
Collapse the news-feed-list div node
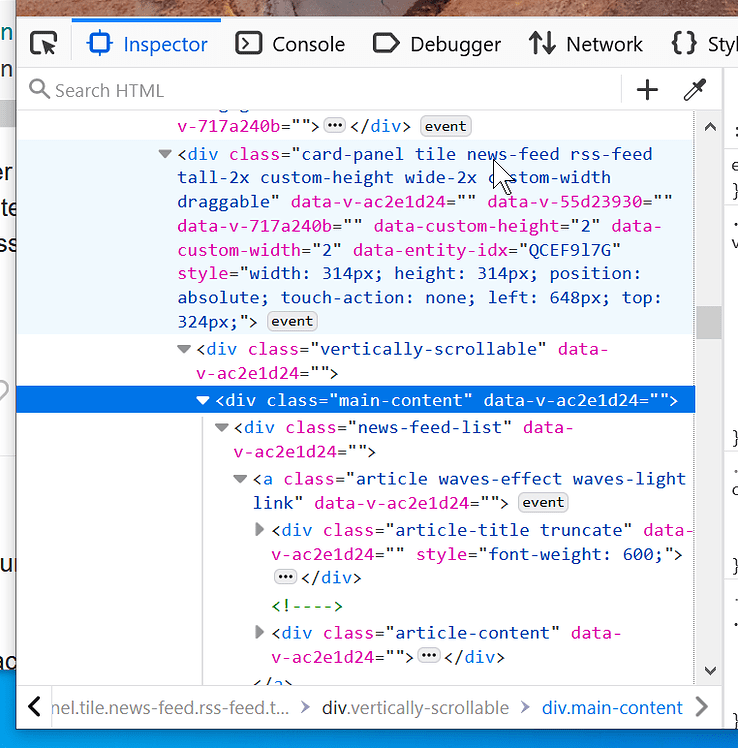click(221, 427)
